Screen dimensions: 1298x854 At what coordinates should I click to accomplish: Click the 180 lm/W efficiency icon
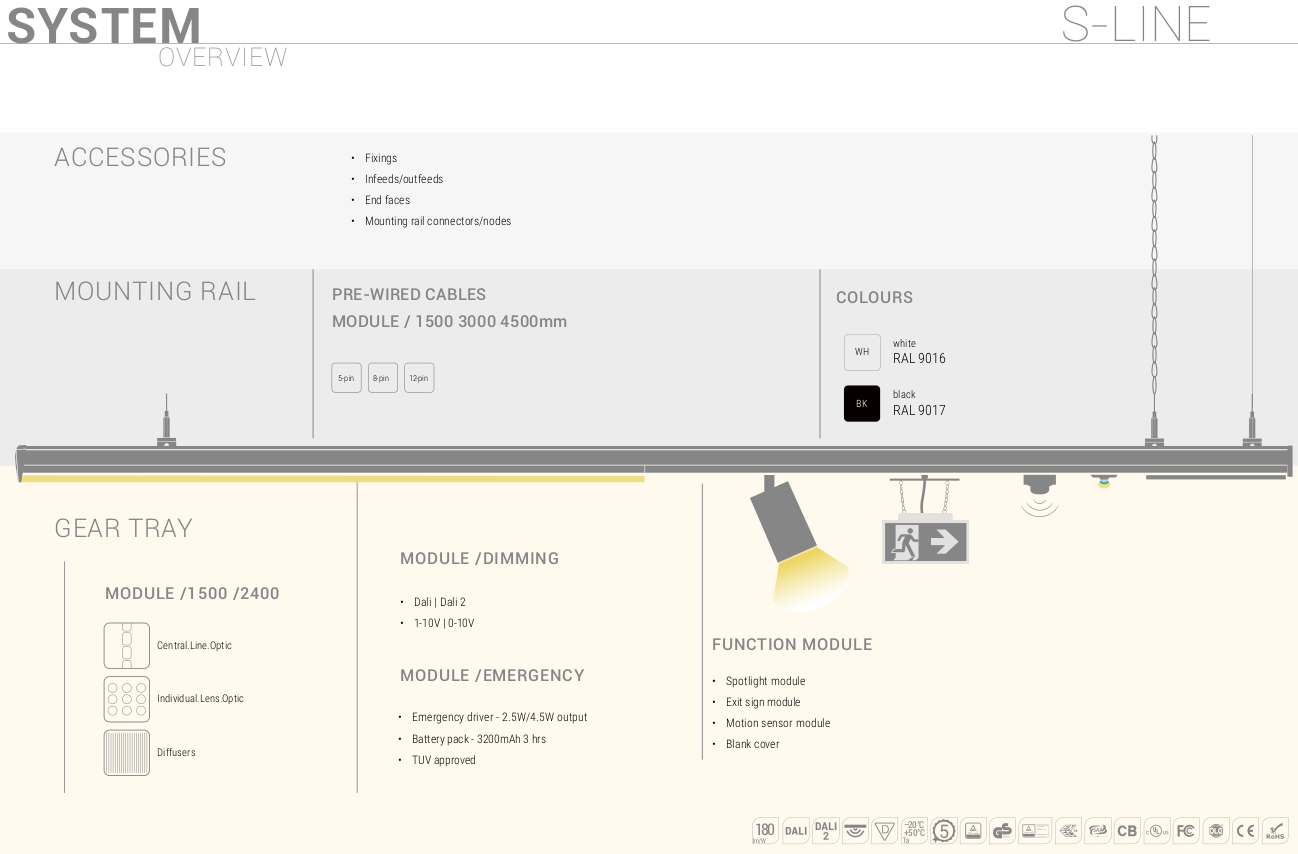click(765, 830)
